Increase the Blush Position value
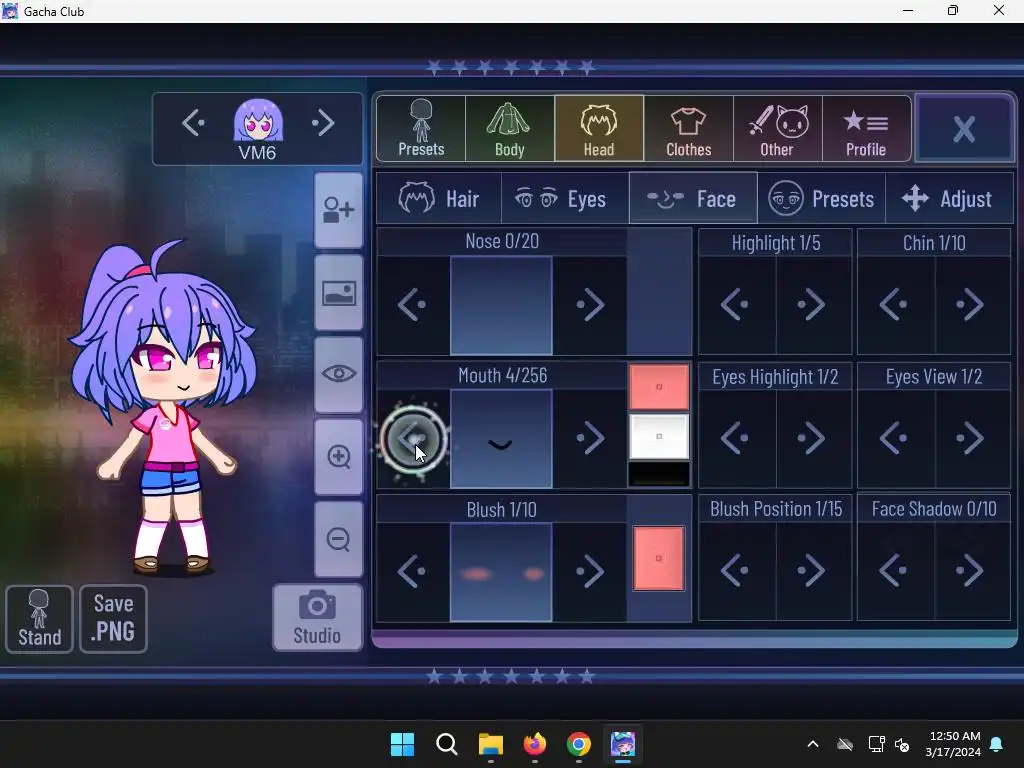Screen dimensions: 1024x768 [814, 571]
